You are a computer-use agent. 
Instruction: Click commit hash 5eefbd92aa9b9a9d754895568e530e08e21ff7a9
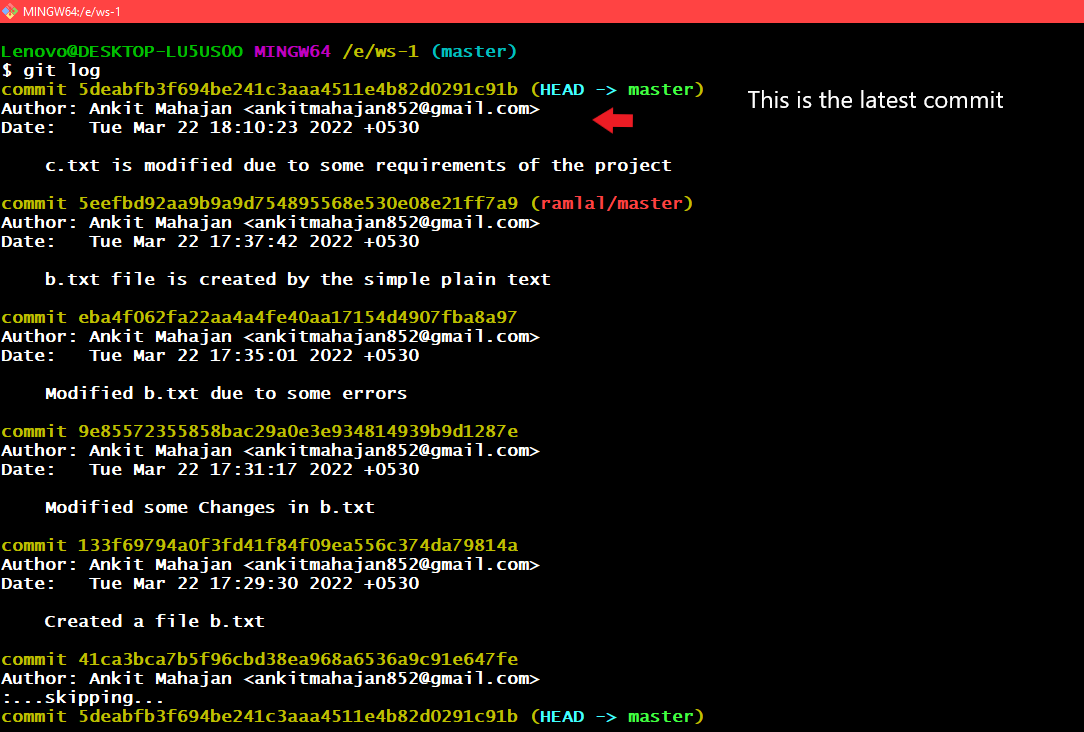[x=297, y=203]
